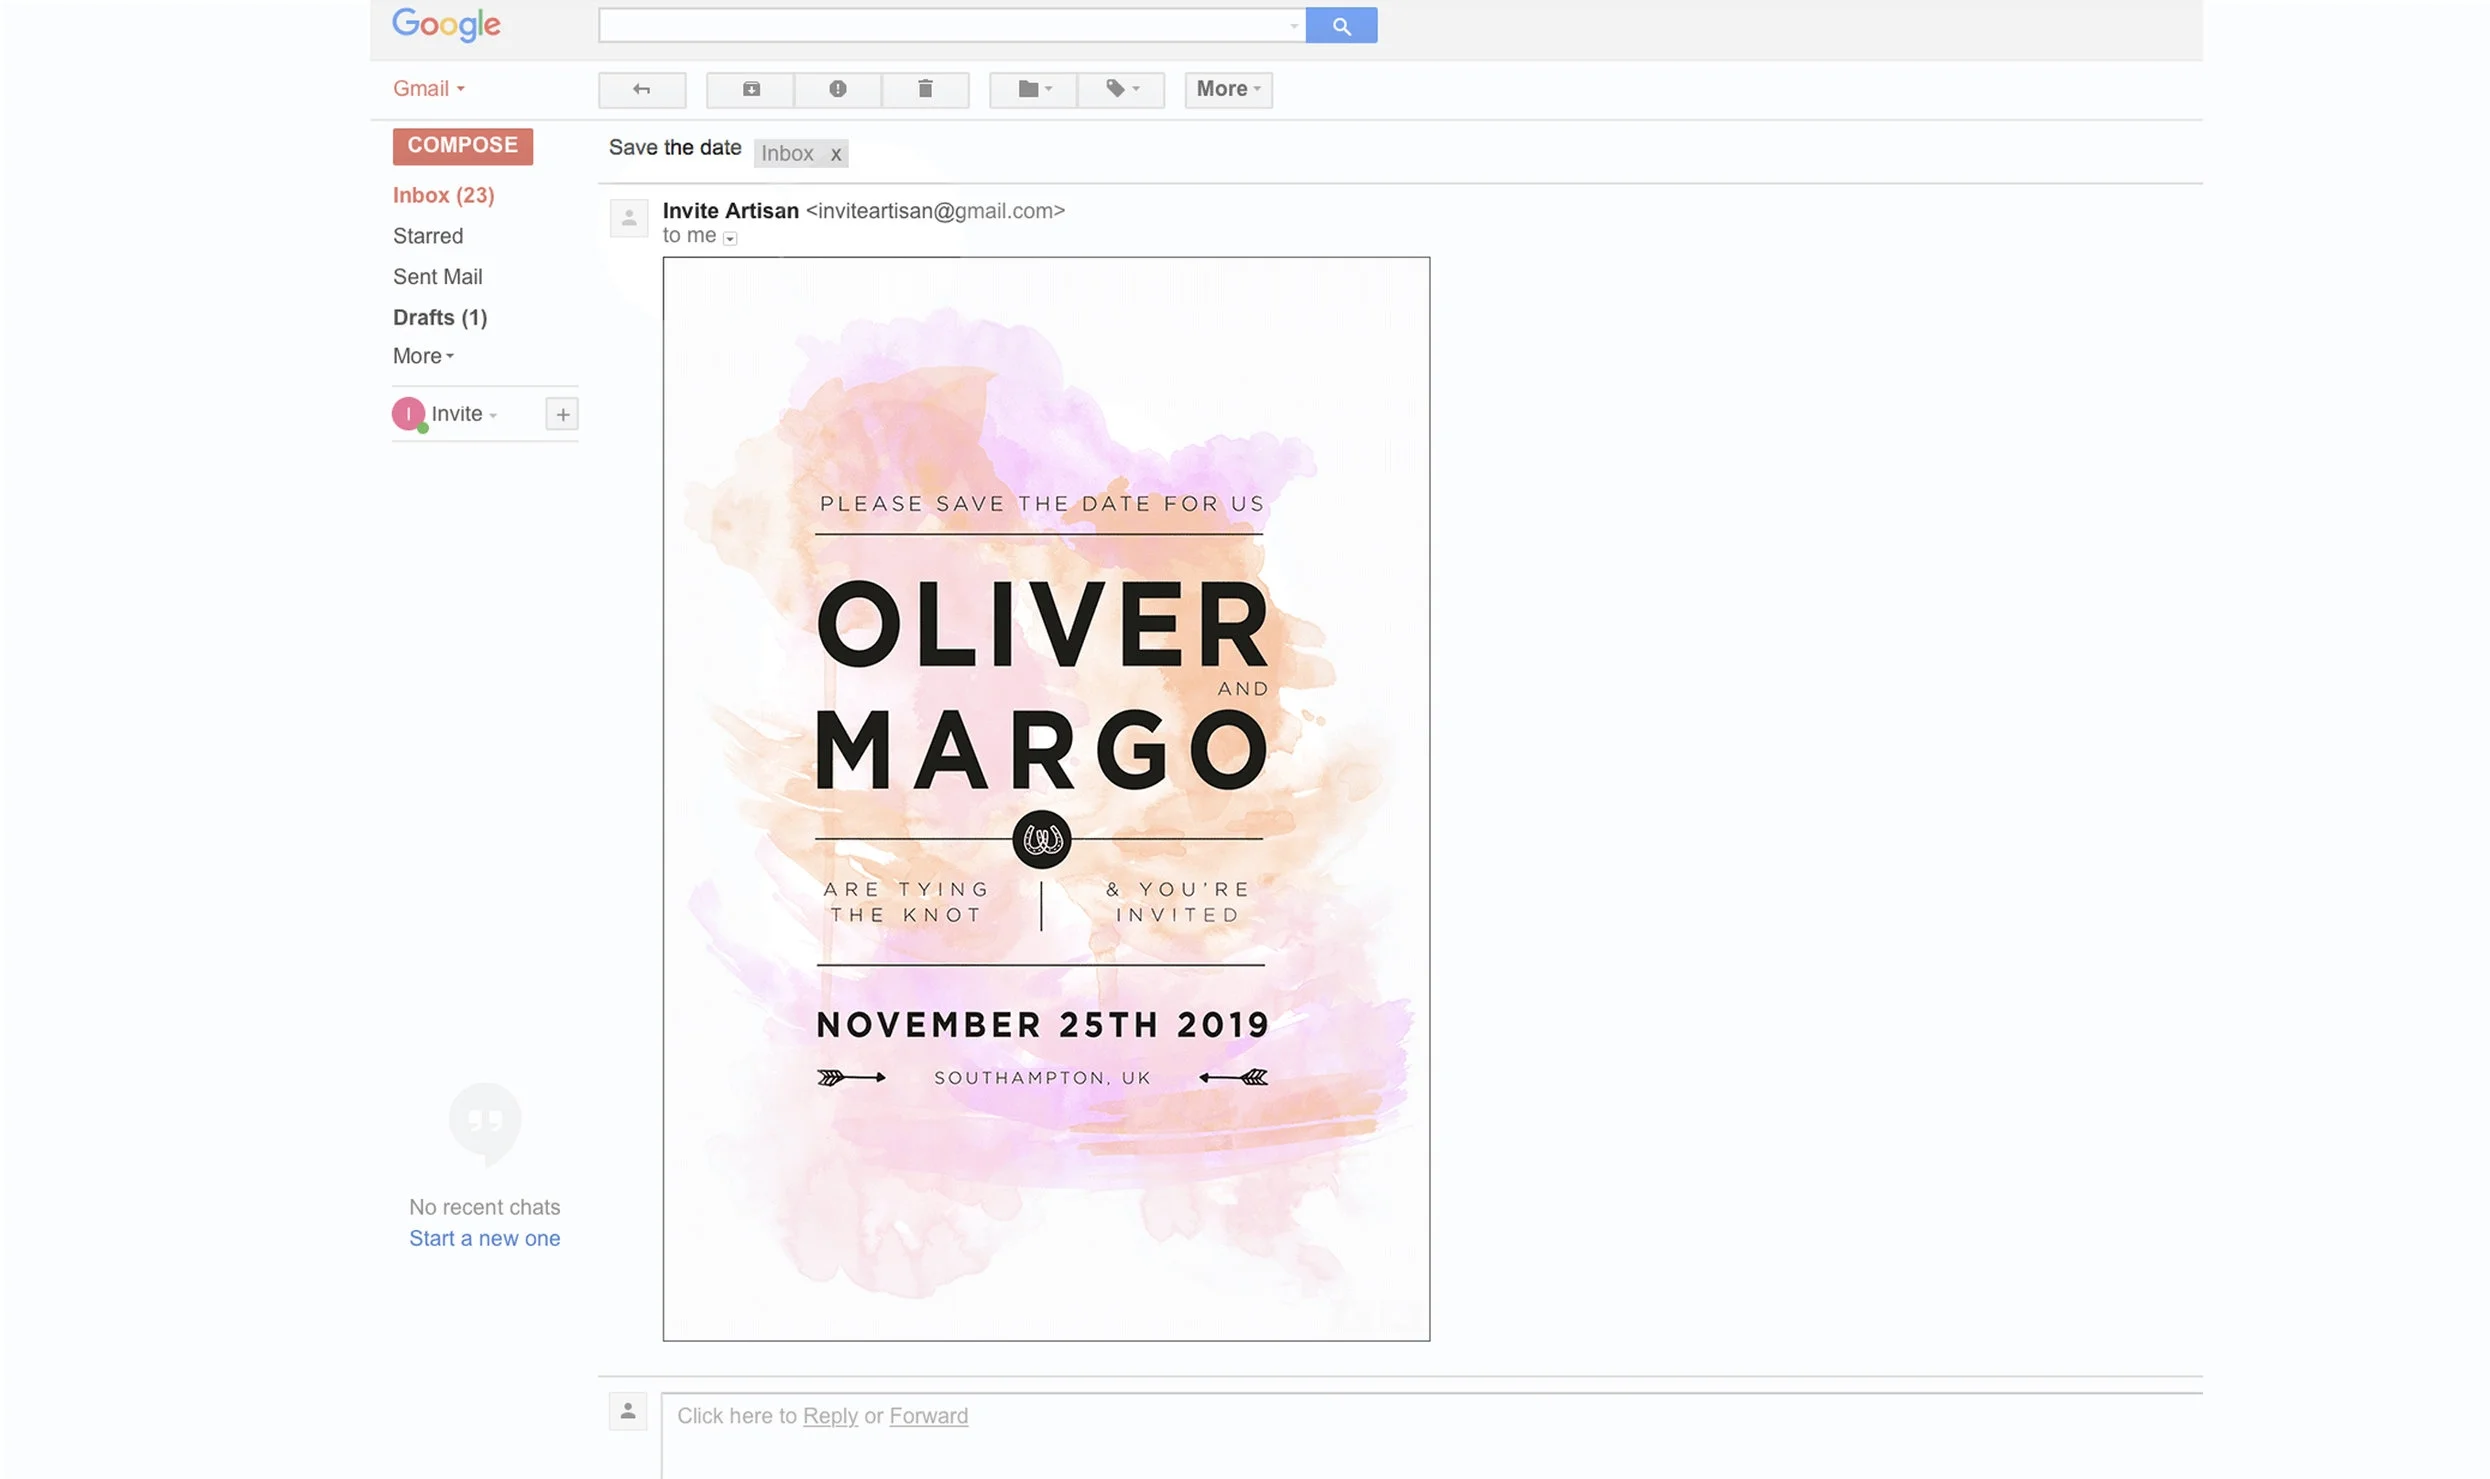Screen dimensions: 2490x1479
Task: Expand the sidebar More labels list
Action: point(423,356)
